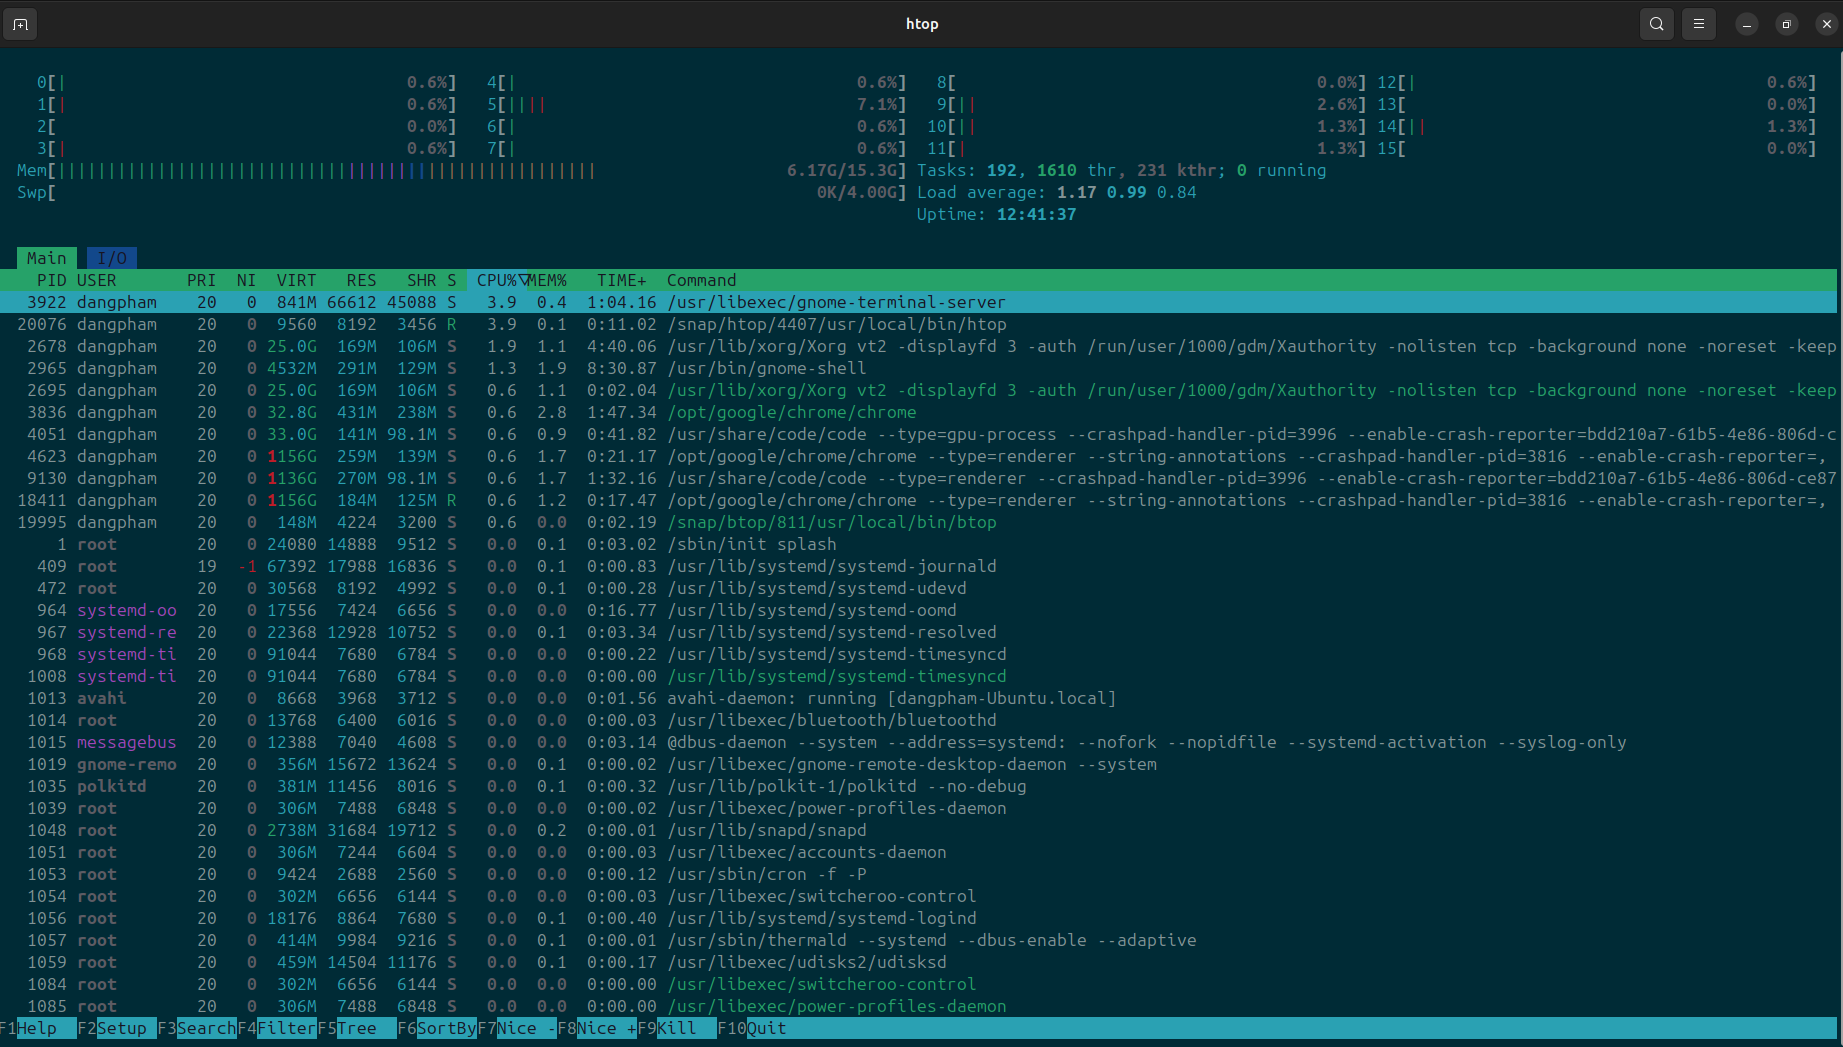Sort by RES column header
The height and width of the screenshot is (1047, 1843).
362,280
